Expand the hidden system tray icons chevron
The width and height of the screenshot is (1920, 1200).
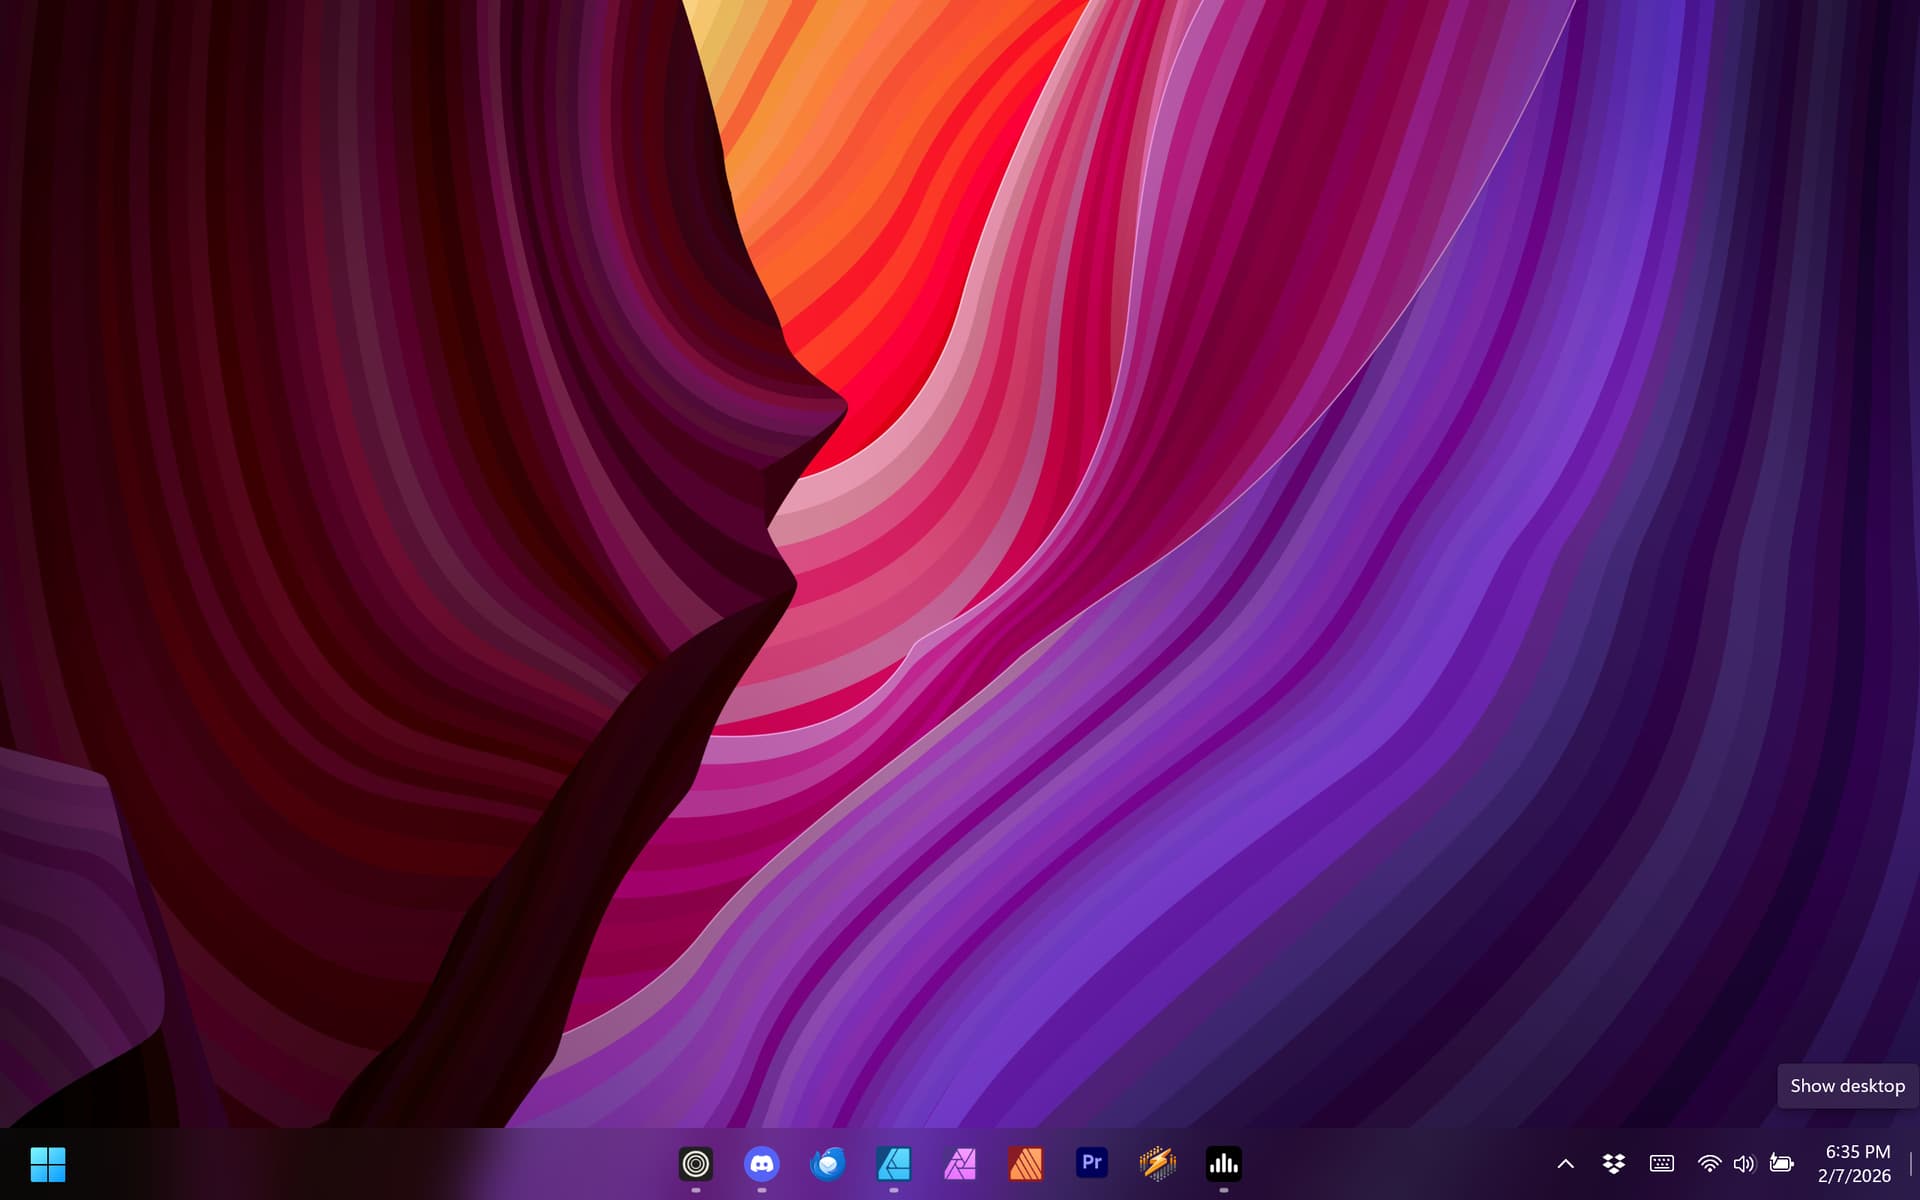point(1566,1164)
